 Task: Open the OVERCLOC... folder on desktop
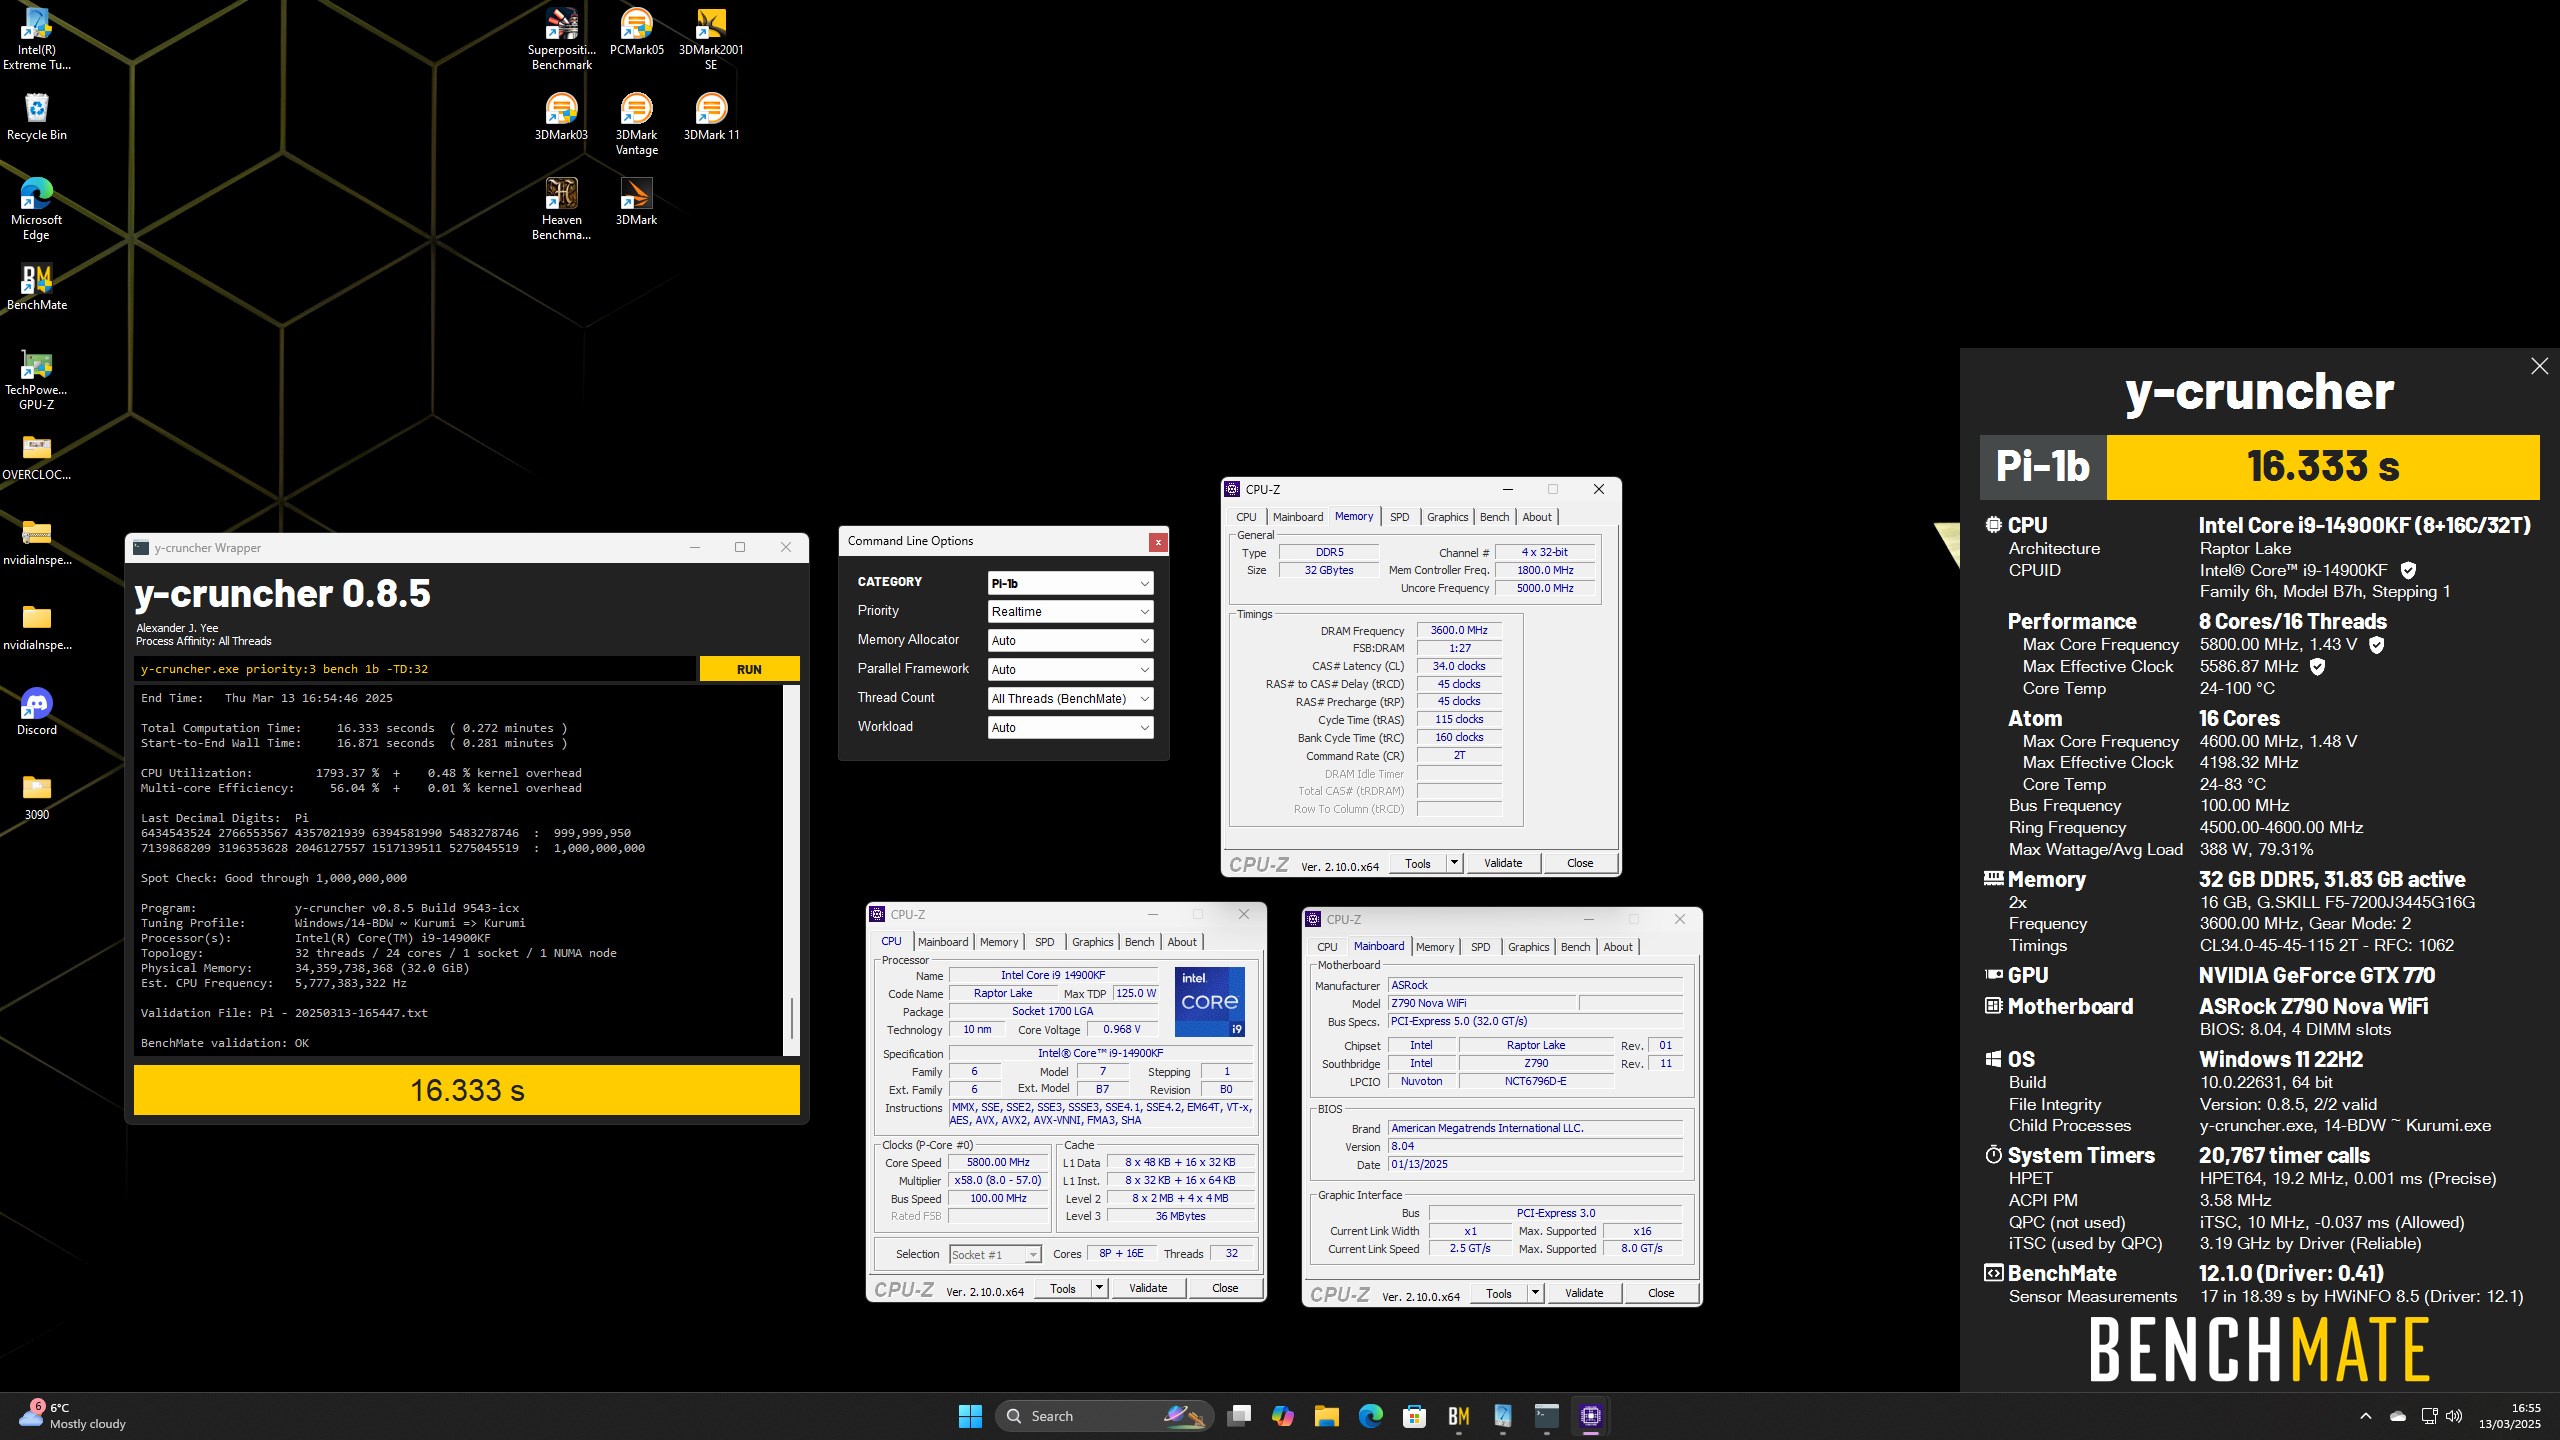[36, 457]
